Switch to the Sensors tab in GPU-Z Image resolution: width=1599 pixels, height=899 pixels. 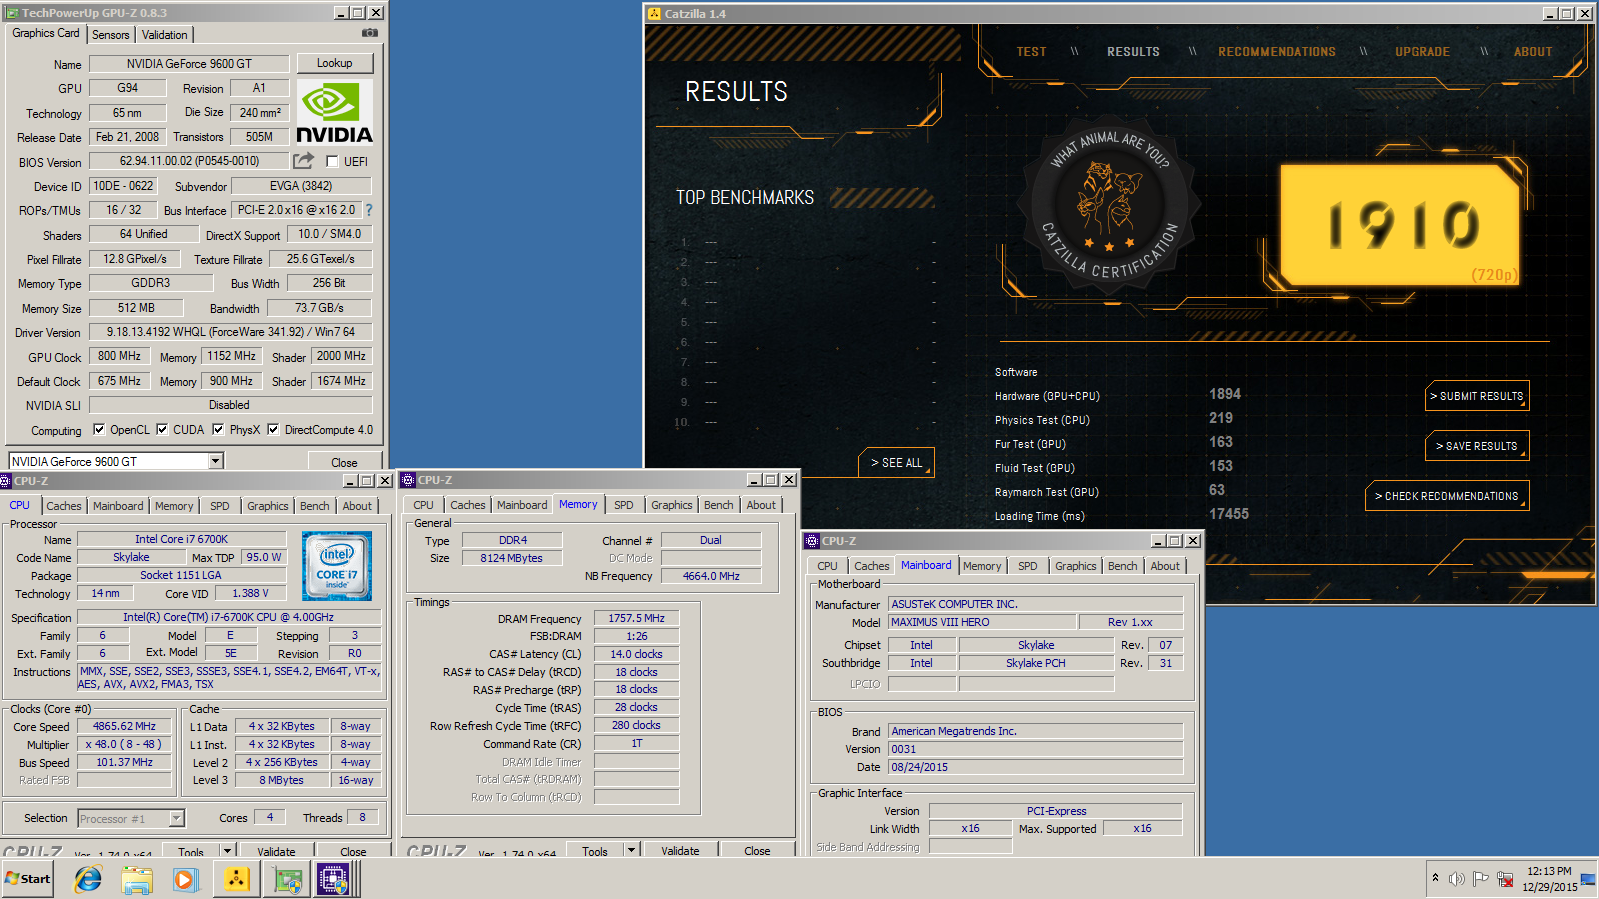click(111, 34)
